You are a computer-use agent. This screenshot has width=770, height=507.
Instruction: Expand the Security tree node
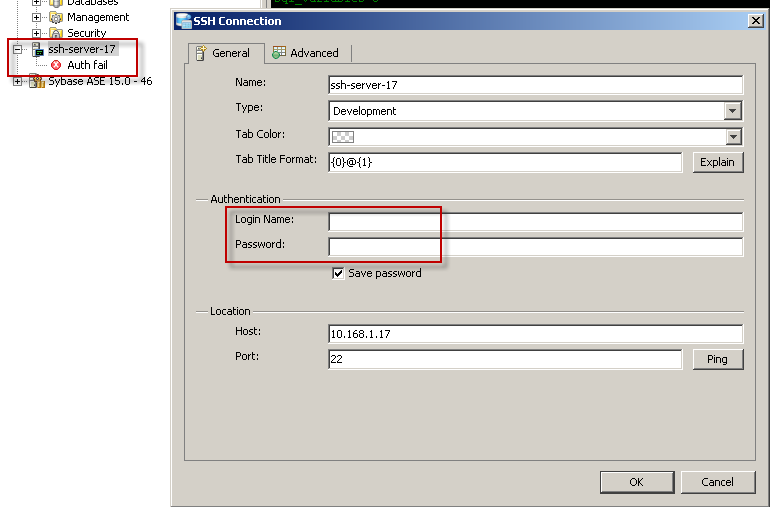tap(36, 33)
